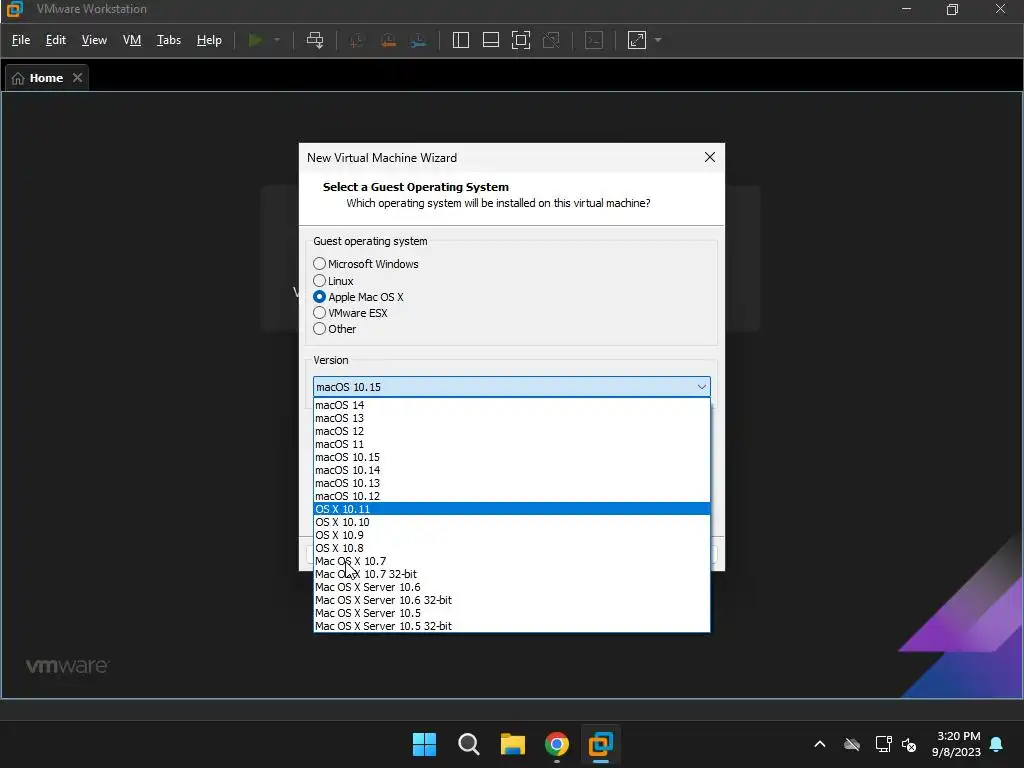Select the Other radio button
The height and width of the screenshot is (768, 1024).
click(319, 328)
